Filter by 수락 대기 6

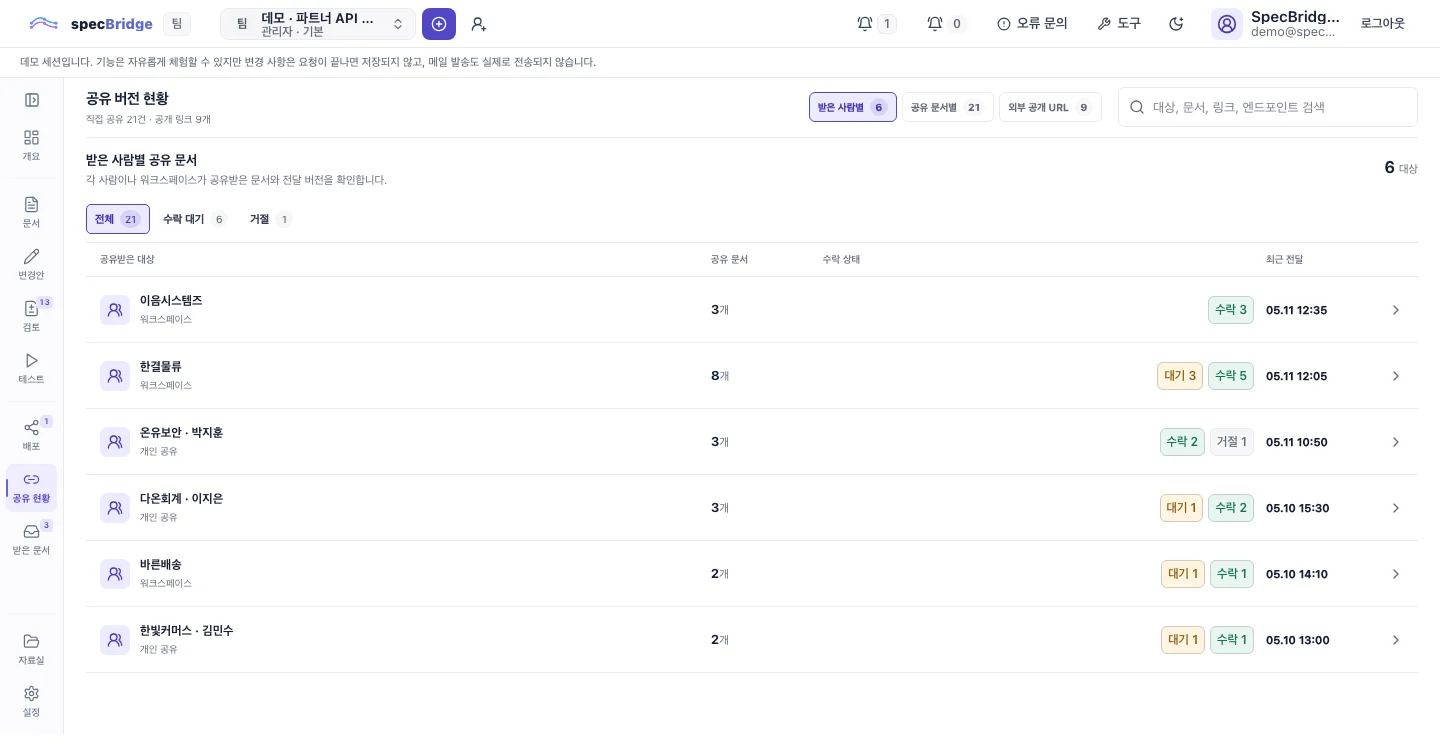click(x=195, y=219)
